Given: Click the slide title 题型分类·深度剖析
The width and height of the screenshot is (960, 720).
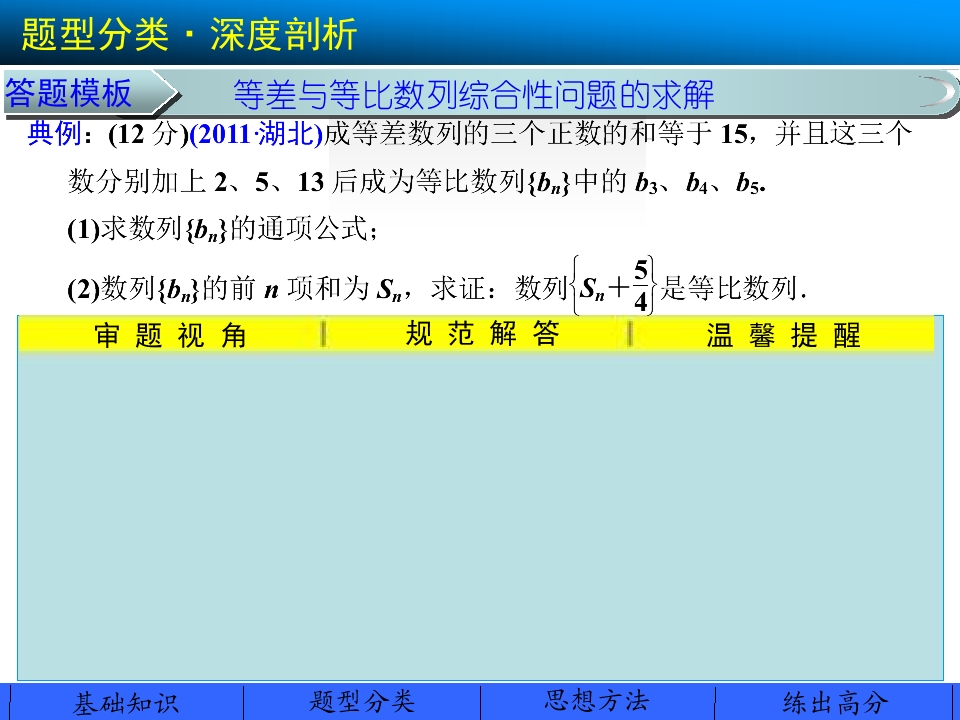Looking at the screenshot, I should 189,36.
